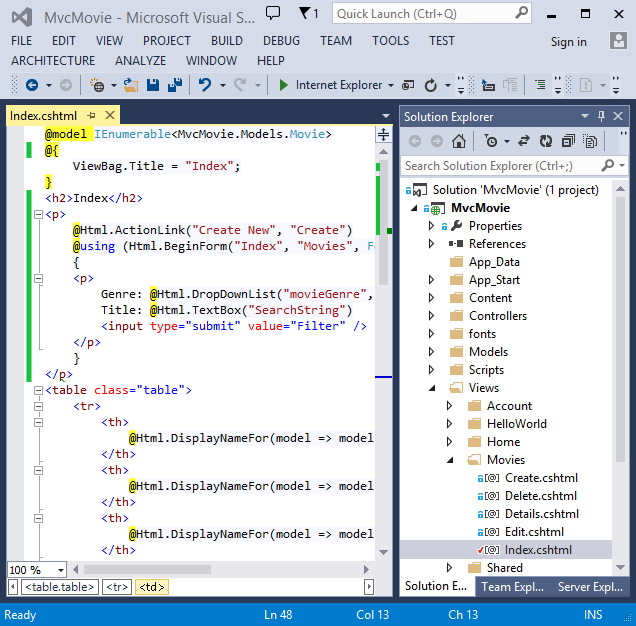The image size is (636, 626).
Task: Open the FILE menu
Action: tap(21, 41)
